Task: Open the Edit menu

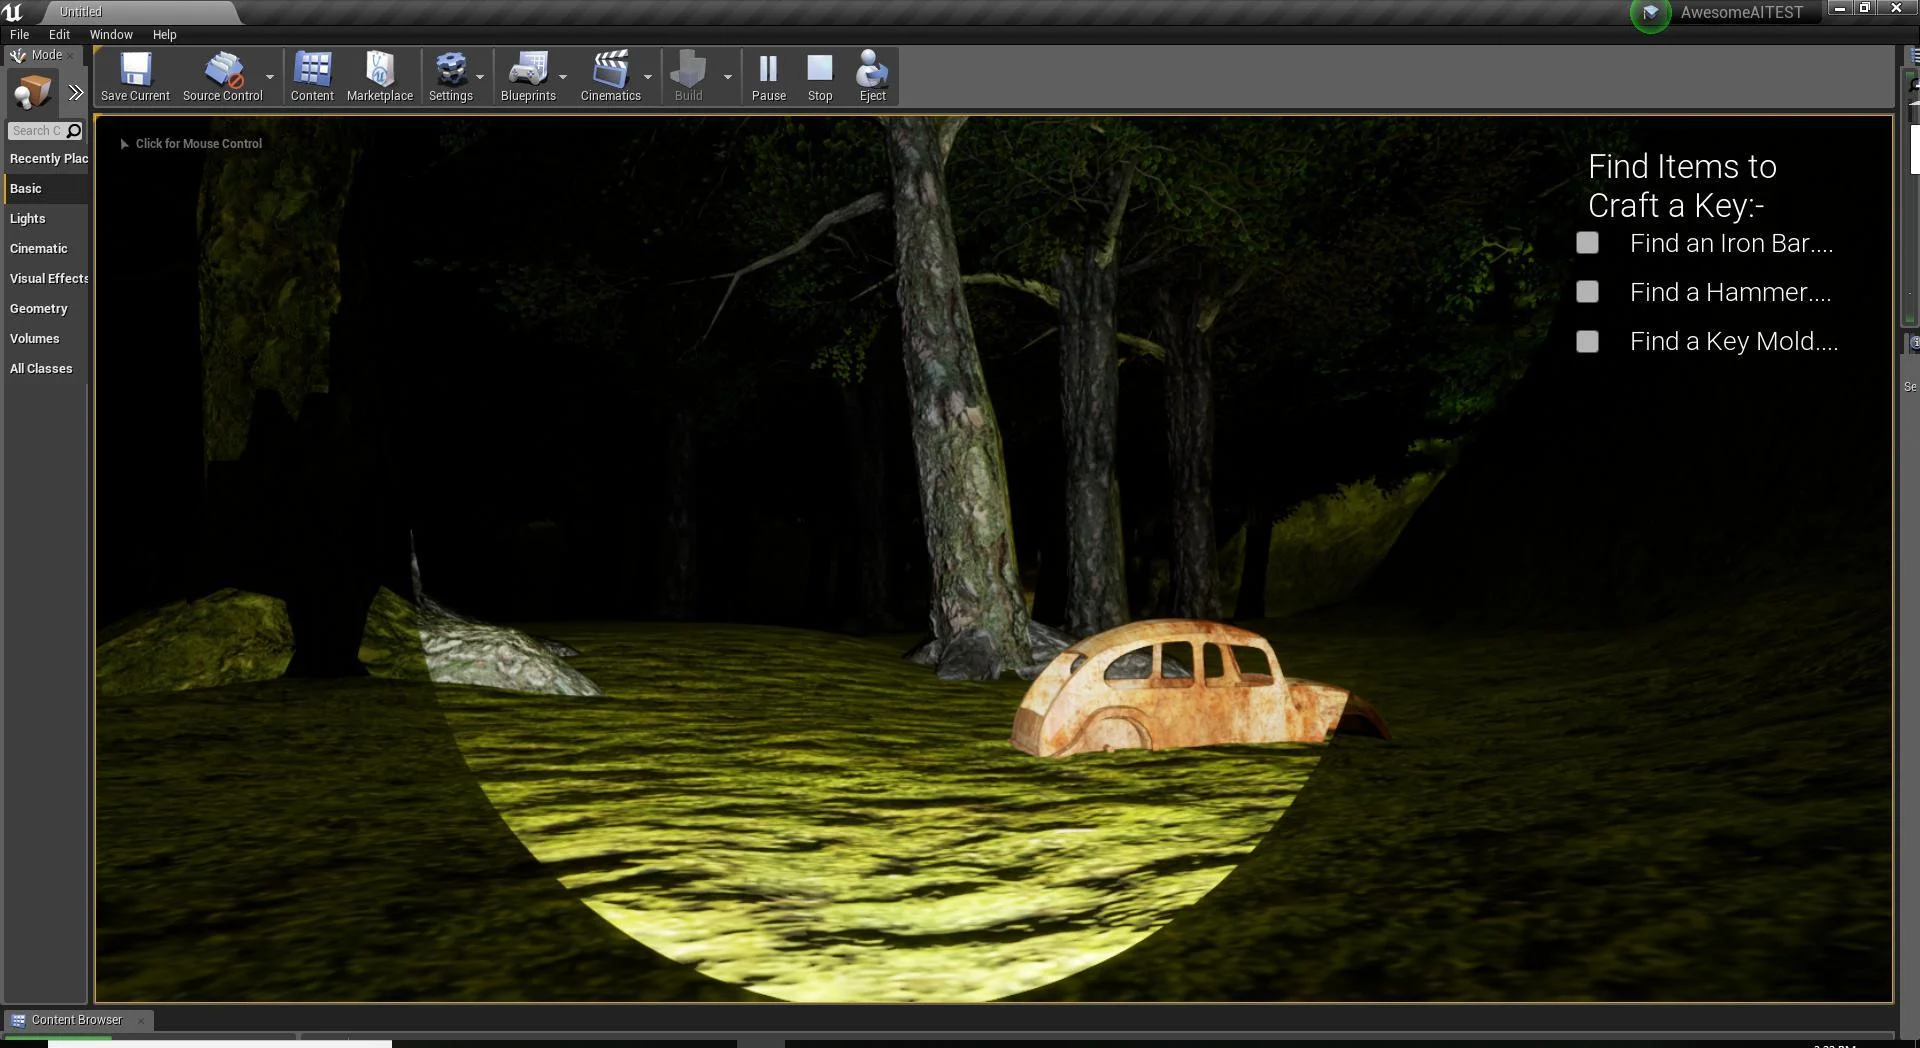Action: (x=59, y=34)
